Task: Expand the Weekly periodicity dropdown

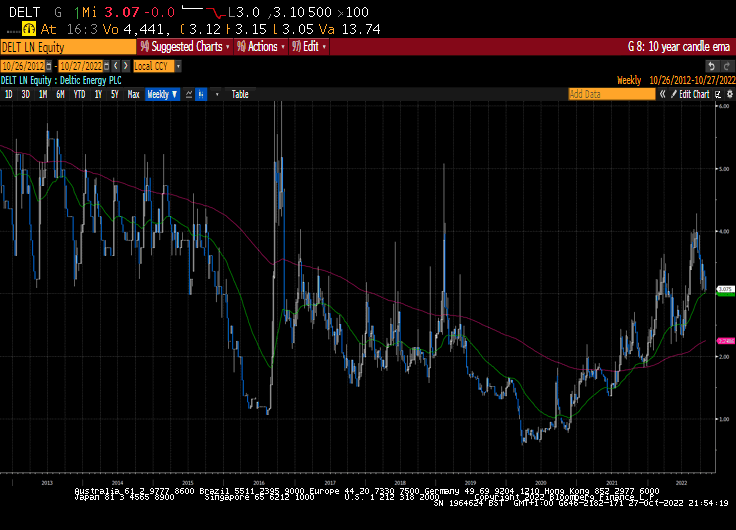Action: tap(162, 94)
